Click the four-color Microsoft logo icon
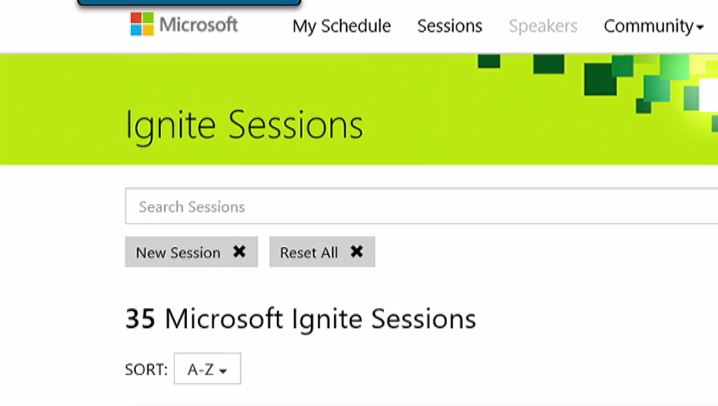 pyautogui.click(x=142, y=24)
